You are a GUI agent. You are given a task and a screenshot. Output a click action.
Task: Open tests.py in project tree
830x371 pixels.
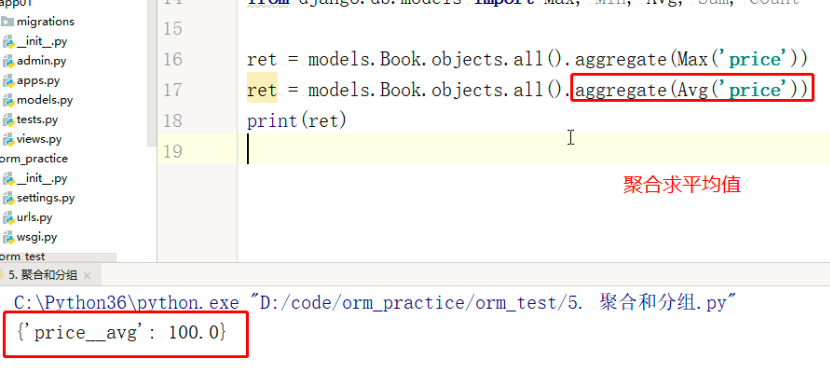[x=37, y=120]
